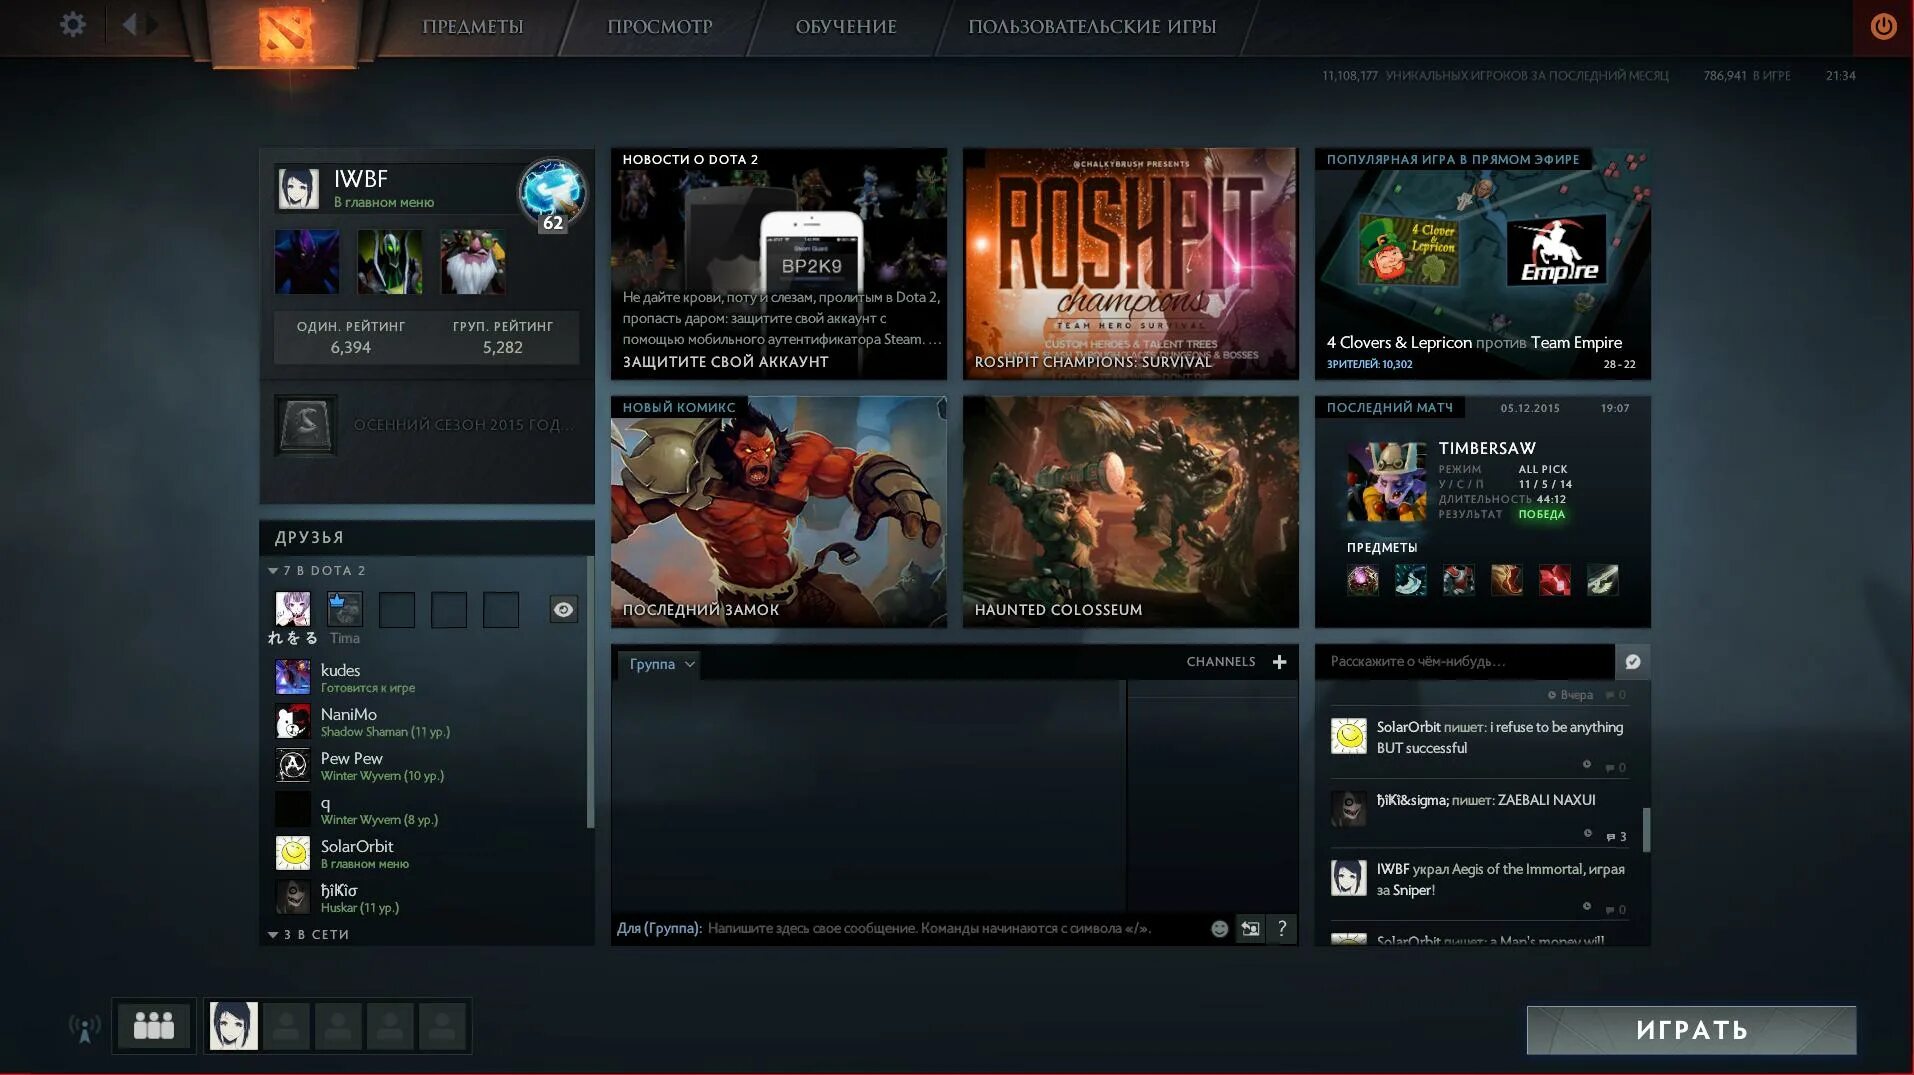
Task: Click the Timbersaw hero portrait
Action: [x=1386, y=482]
